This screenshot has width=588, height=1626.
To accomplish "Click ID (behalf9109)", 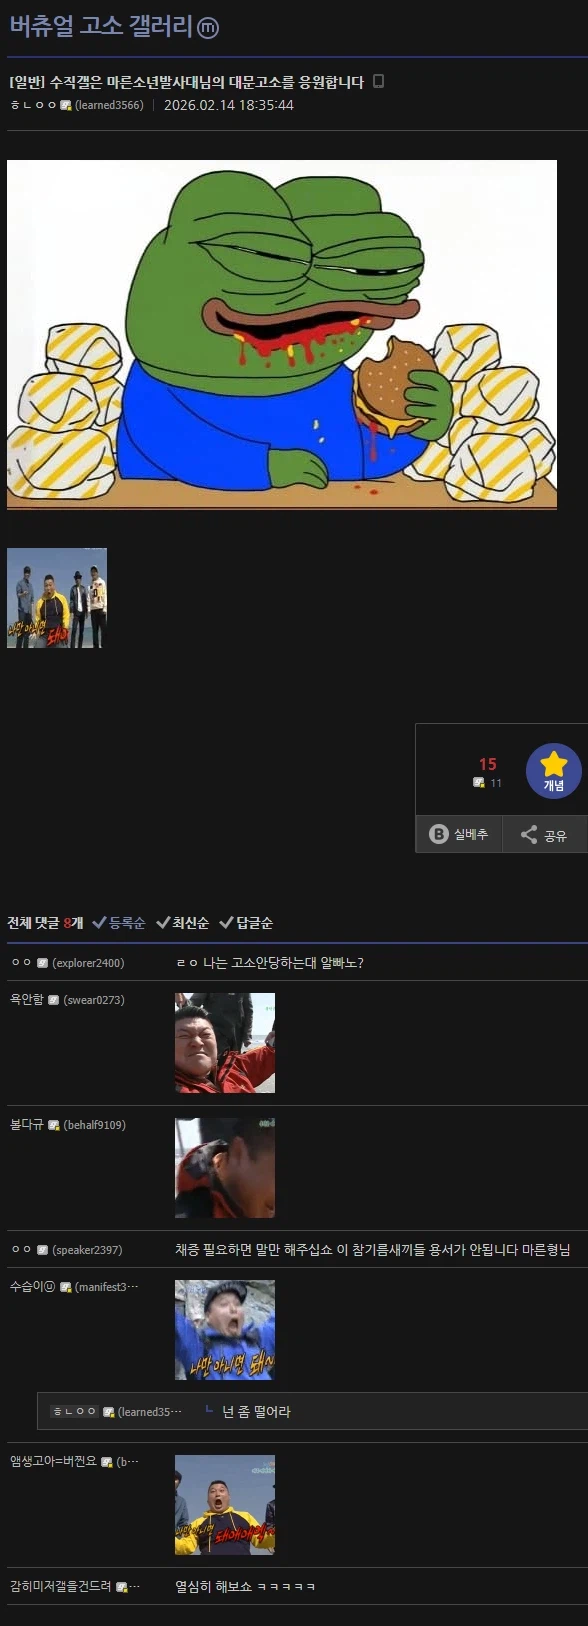I will 95,1125.
